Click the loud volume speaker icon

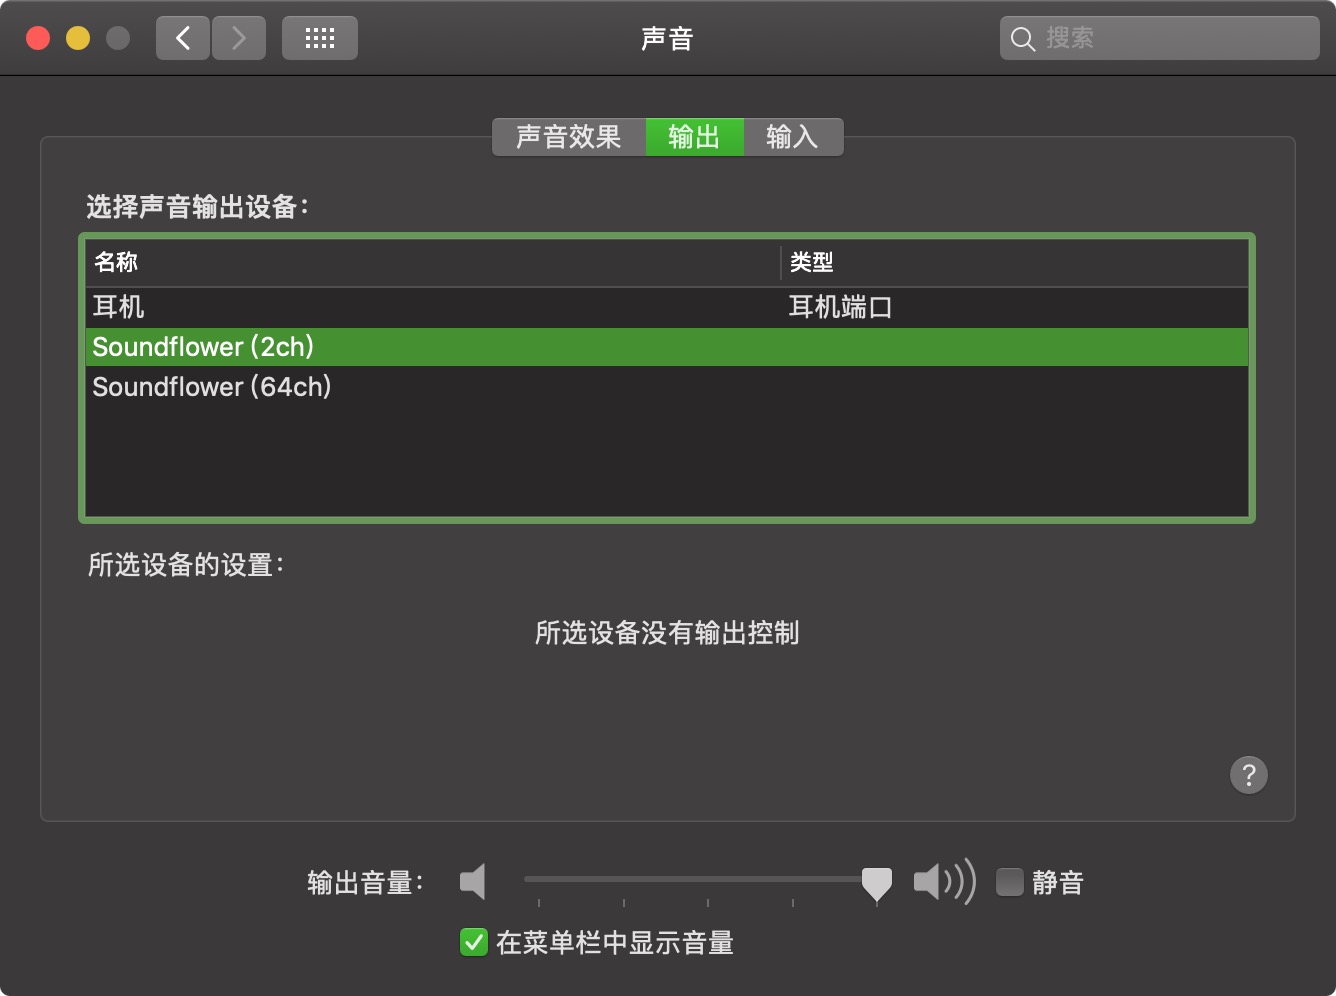[x=944, y=882]
